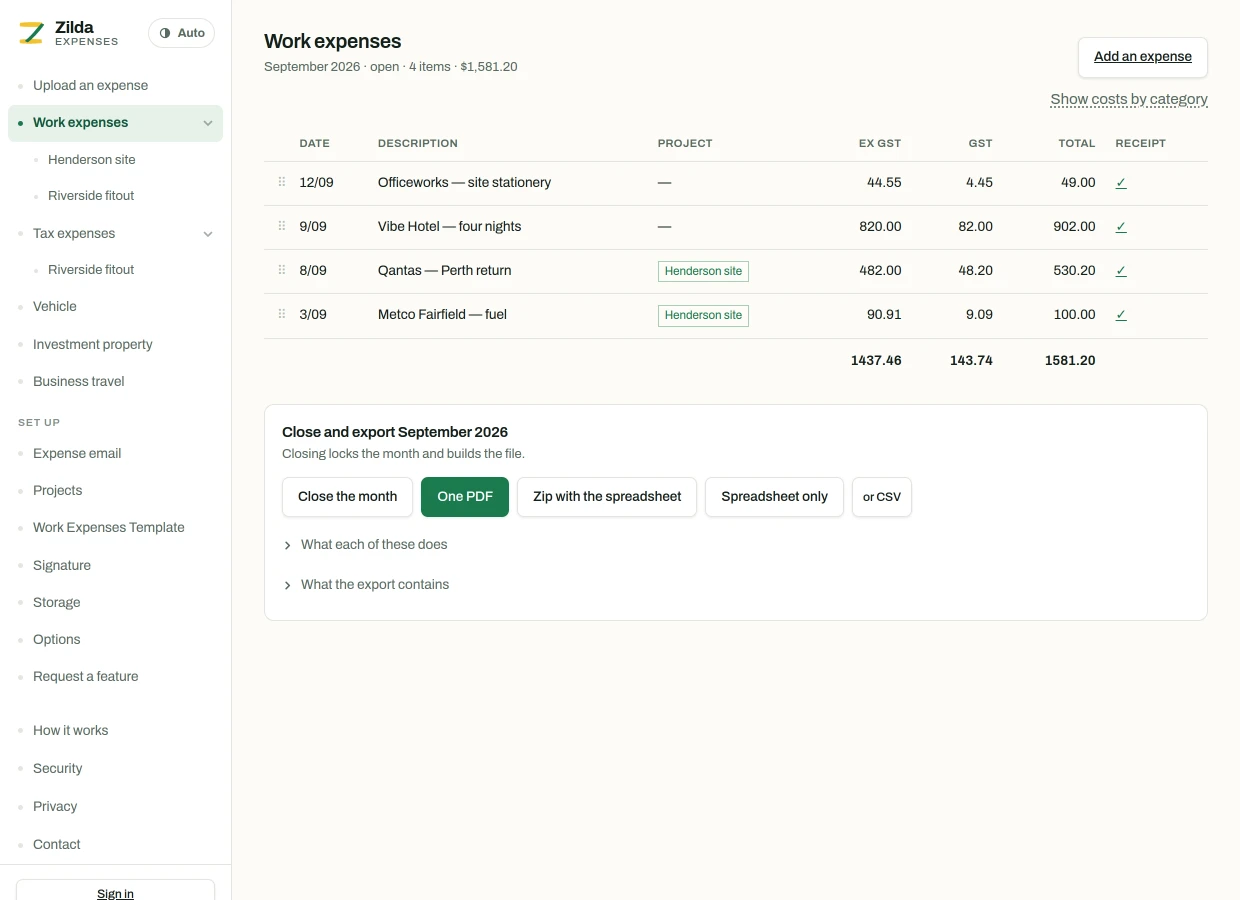Open receipt checkmark for Officeworks expense
1240x900 pixels.
[x=1121, y=183]
